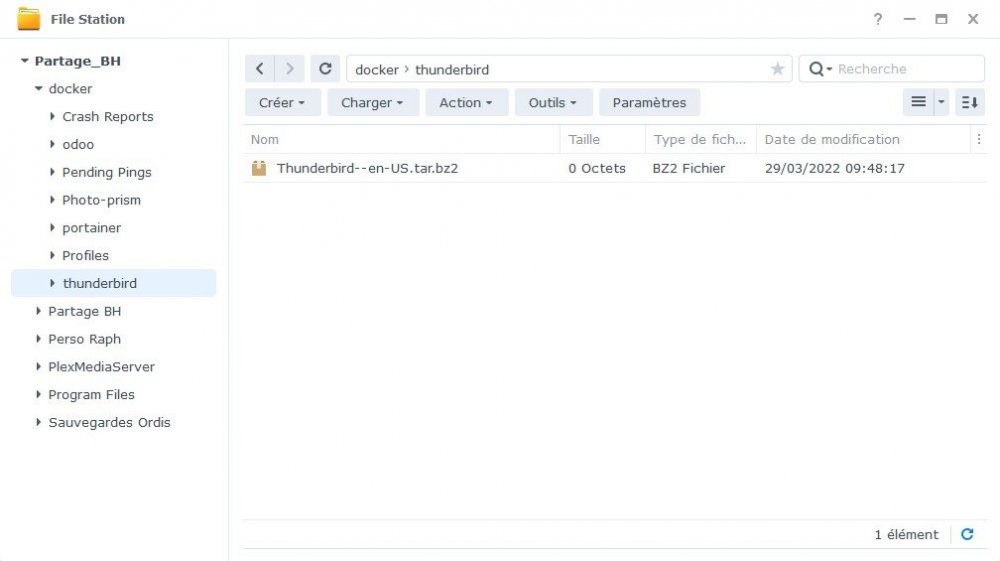1000x561 pixels.
Task: Open search options via the magnifier icon
Action: coord(820,69)
